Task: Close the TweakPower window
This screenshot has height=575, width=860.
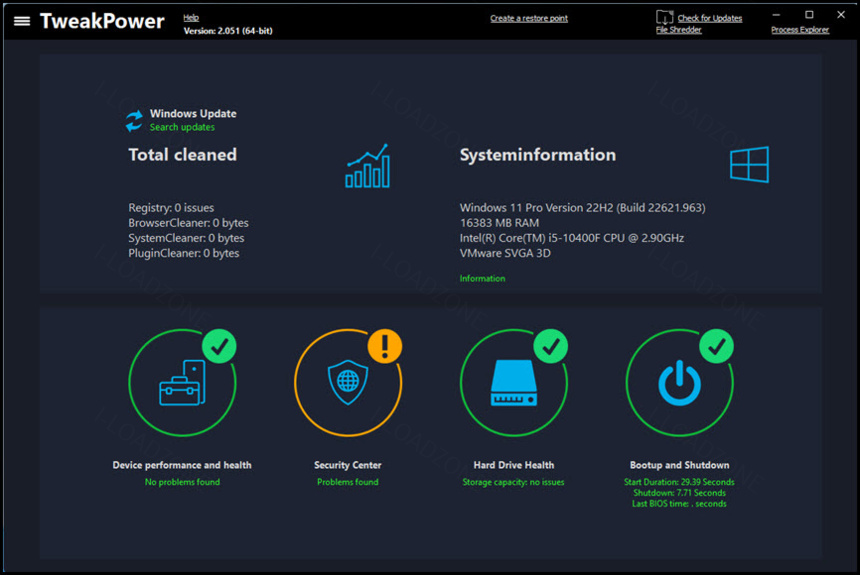Action: click(841, 15)
